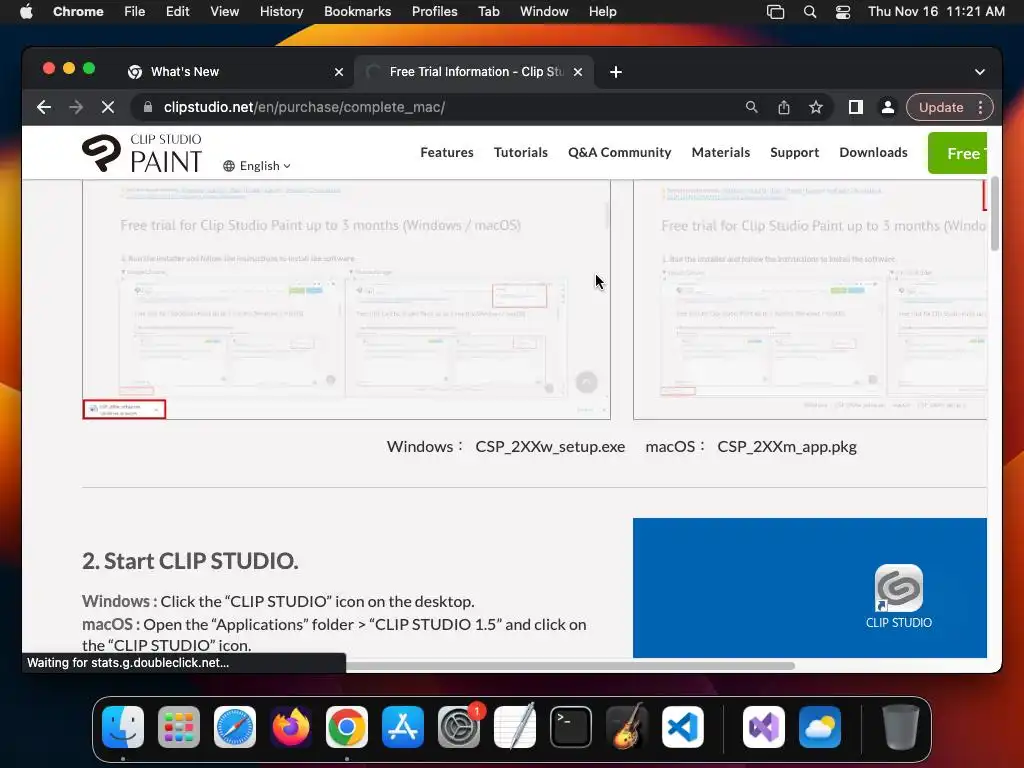Image resolution: width=1024 pixels, height=768 pixels.
Task: Open the Window menu
Action: point(544,11)
